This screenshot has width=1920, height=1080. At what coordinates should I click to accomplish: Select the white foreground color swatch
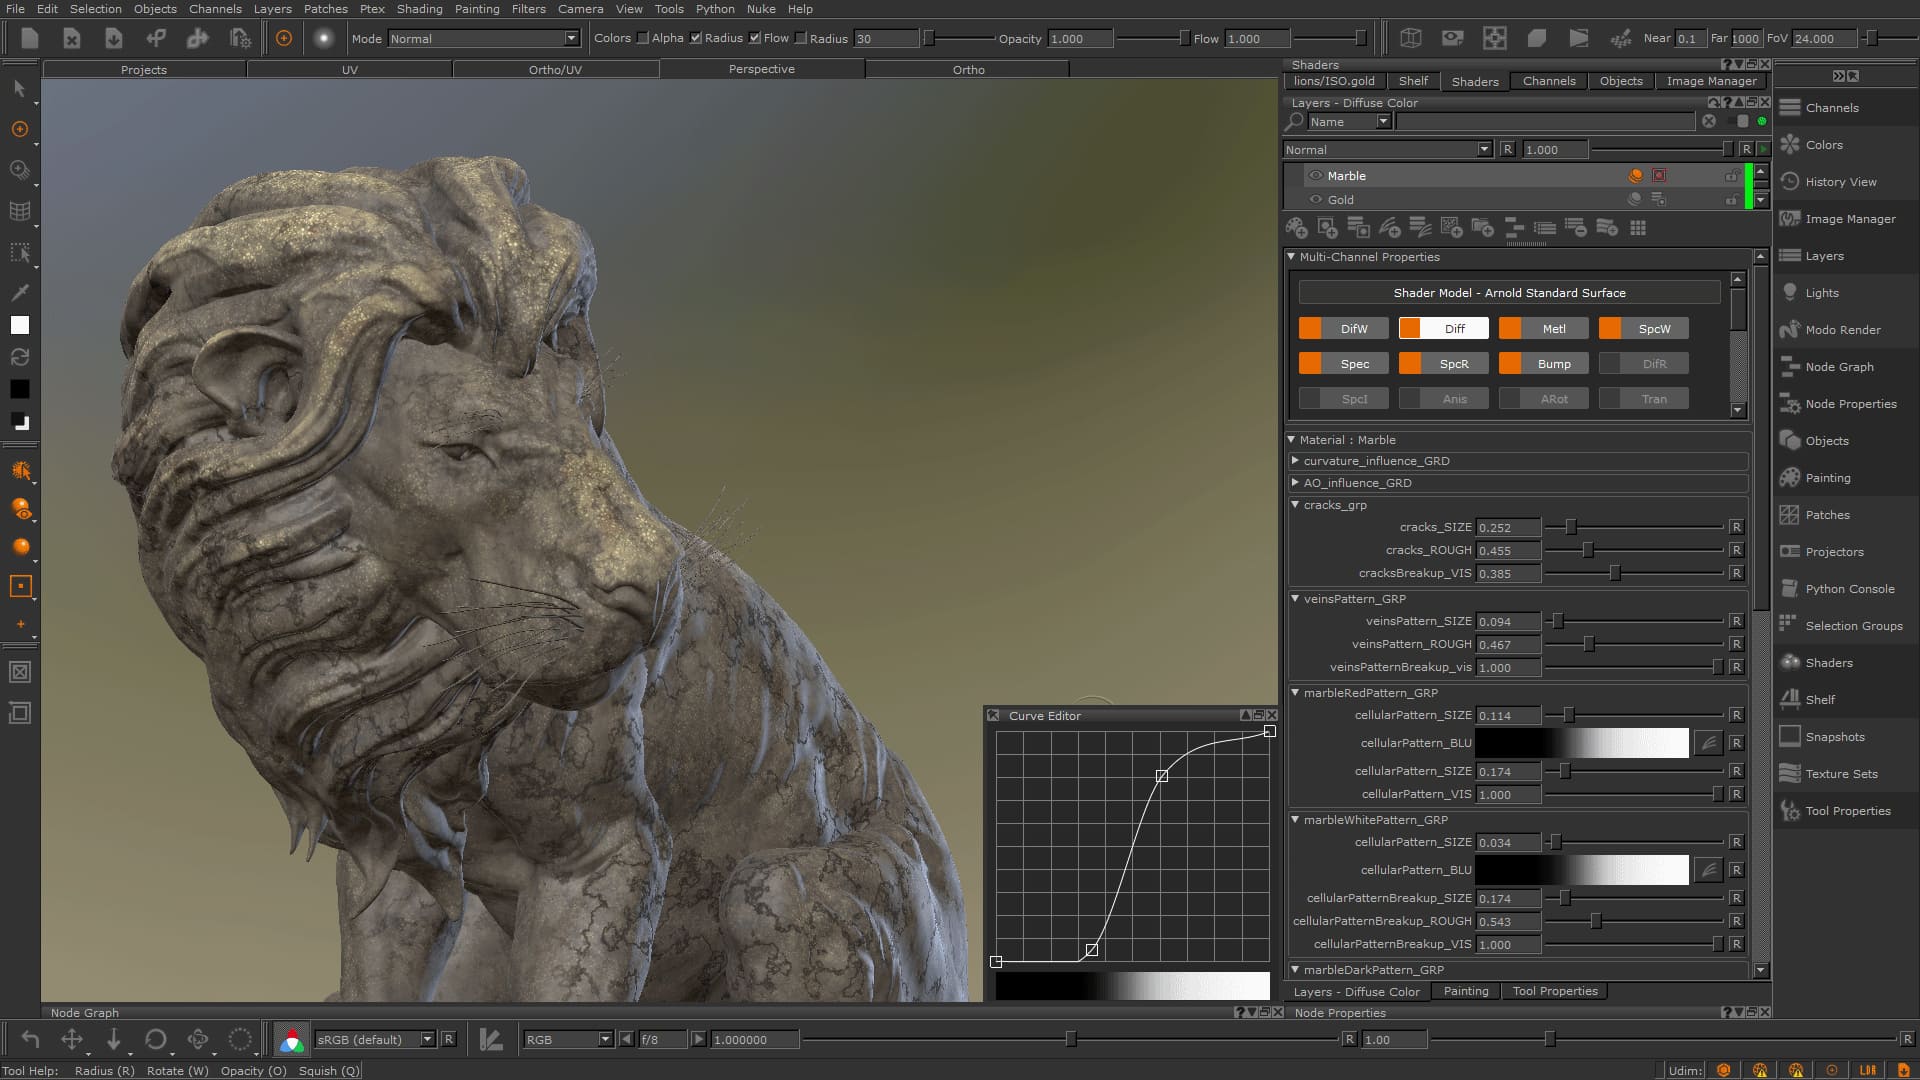(x=18, y=324)
